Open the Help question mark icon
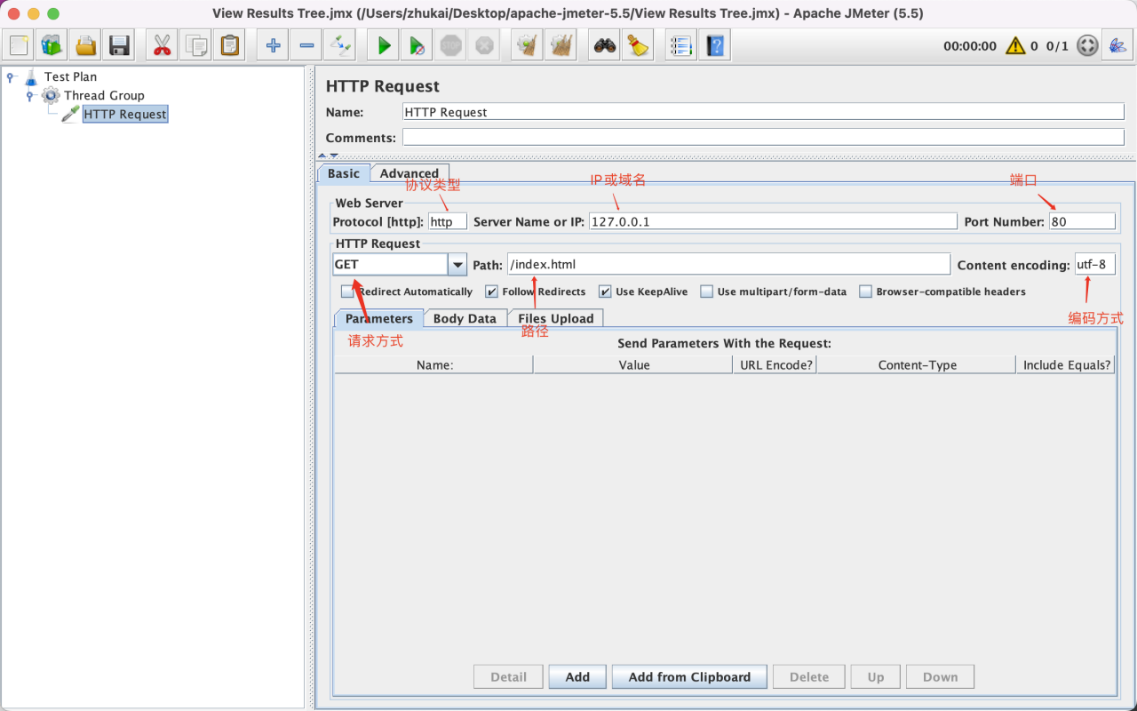 click(x=714, y=45)
